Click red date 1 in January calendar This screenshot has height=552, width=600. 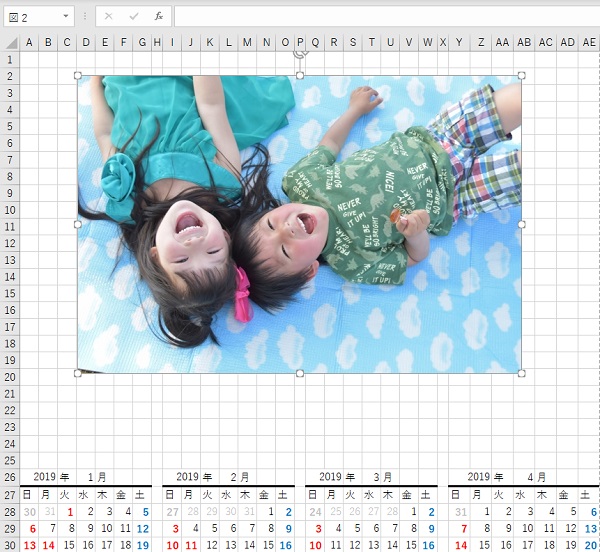coord(70,512)
